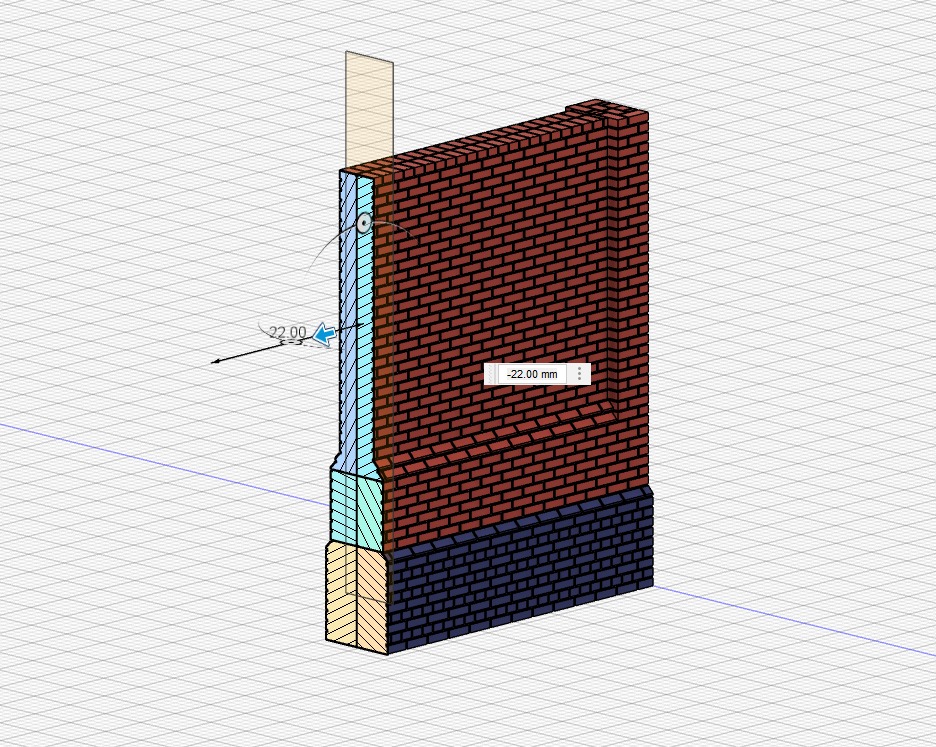Click the grip handle of the distance input box
This screenshot has width=936, height=747.
coord(491,374)
